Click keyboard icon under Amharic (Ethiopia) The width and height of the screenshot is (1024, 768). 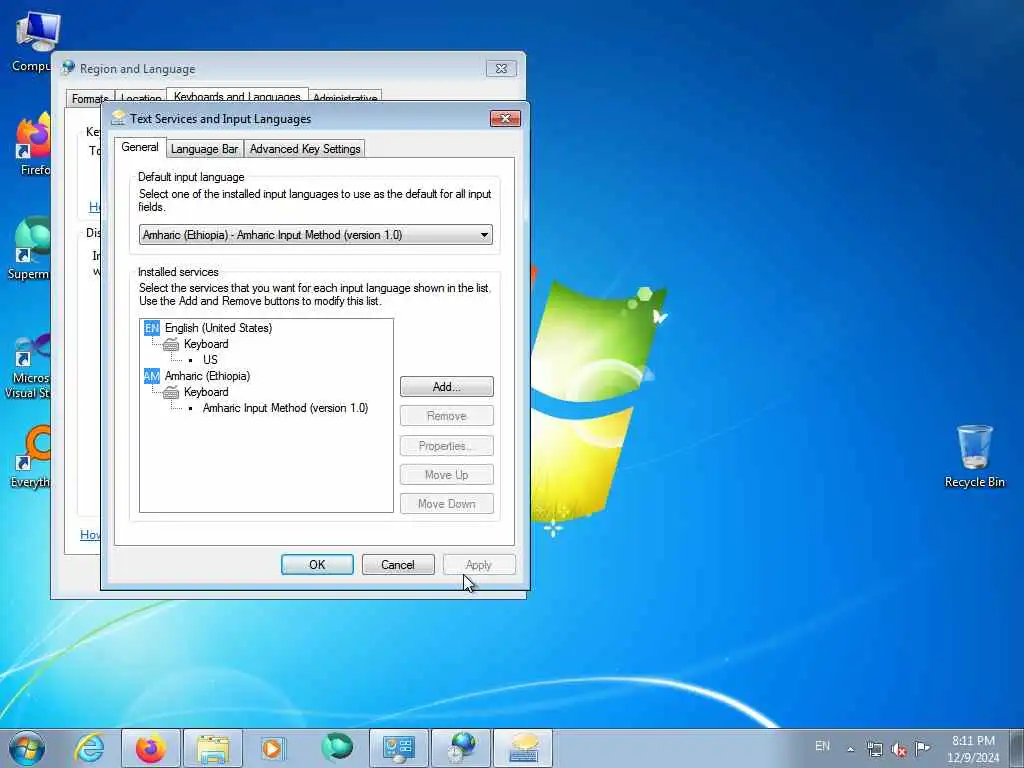pyautogui.click(x=171, y=392)
